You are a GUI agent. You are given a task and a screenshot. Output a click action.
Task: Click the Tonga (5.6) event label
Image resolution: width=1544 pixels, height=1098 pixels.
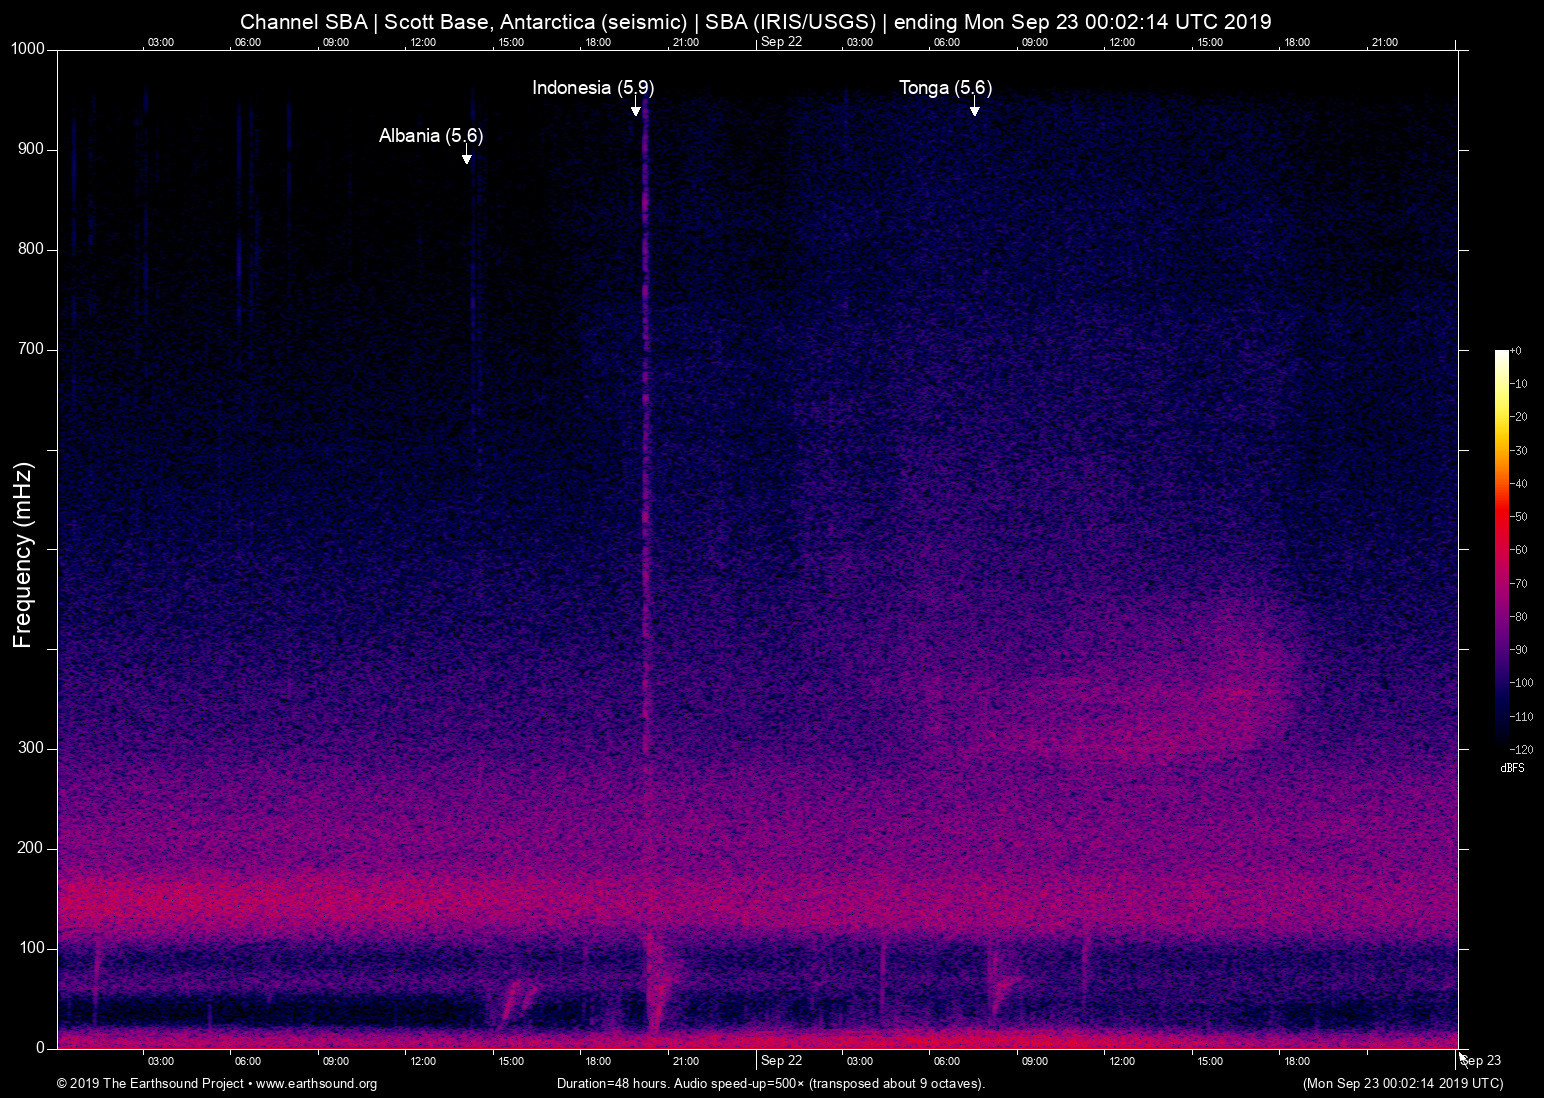(x=945, y=88)
